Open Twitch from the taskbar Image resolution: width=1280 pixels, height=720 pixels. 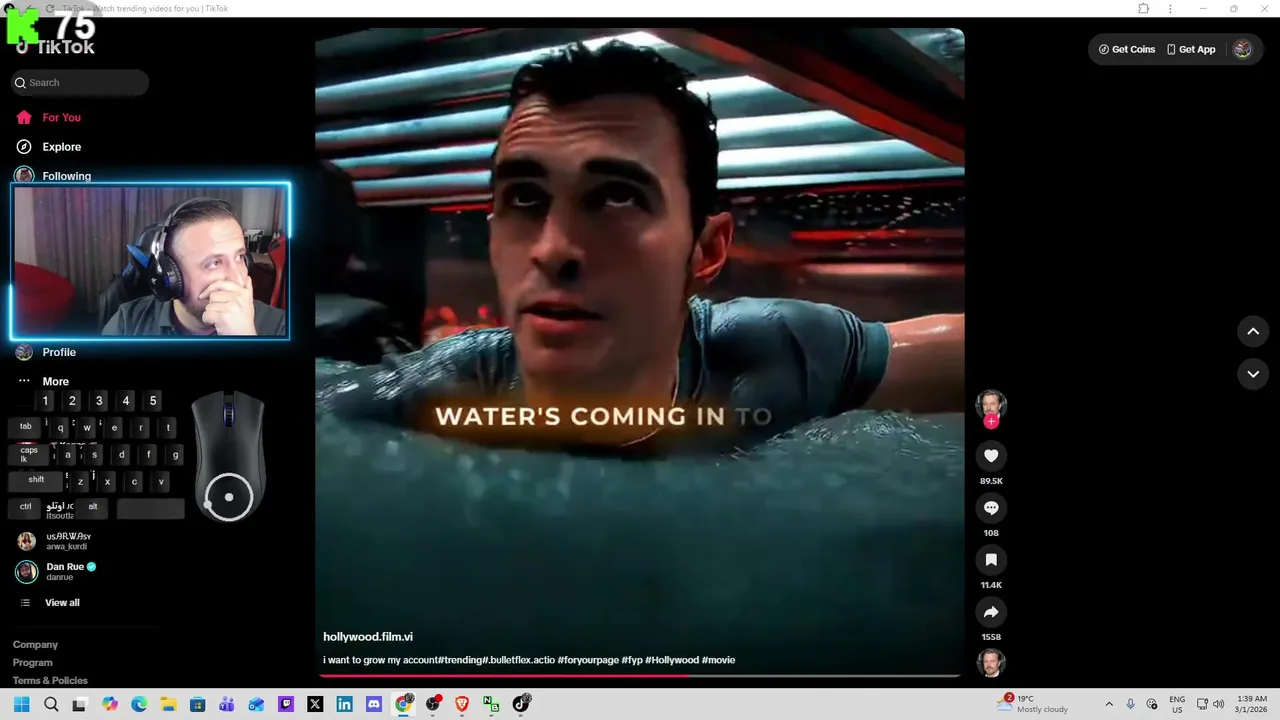286,704
